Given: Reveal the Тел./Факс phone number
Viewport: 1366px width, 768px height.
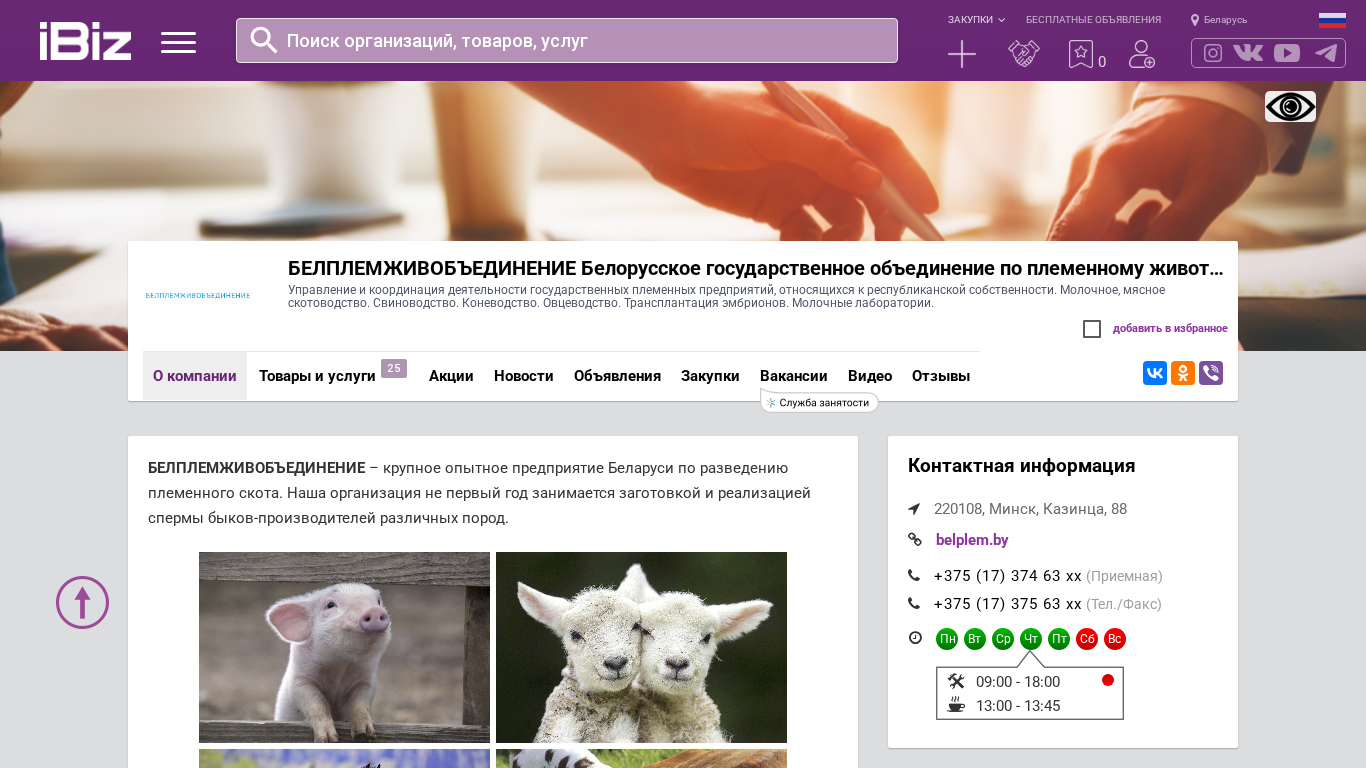Looking at the screenshot, I should pyautogui.click(x=1008, y=604).
